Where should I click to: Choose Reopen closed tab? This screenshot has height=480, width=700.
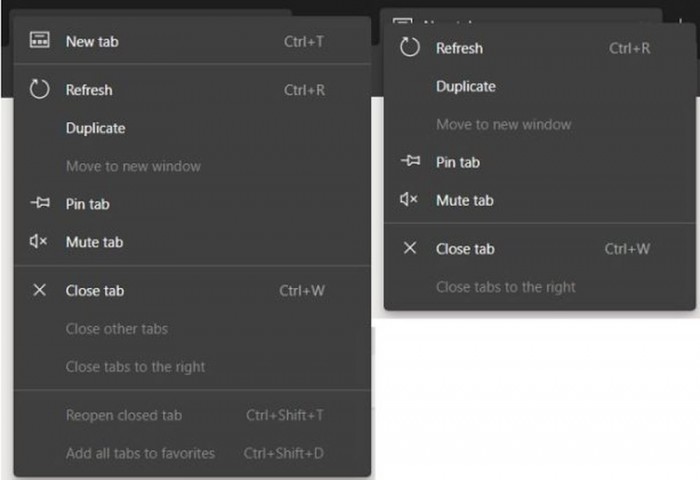tap(124, 415)
